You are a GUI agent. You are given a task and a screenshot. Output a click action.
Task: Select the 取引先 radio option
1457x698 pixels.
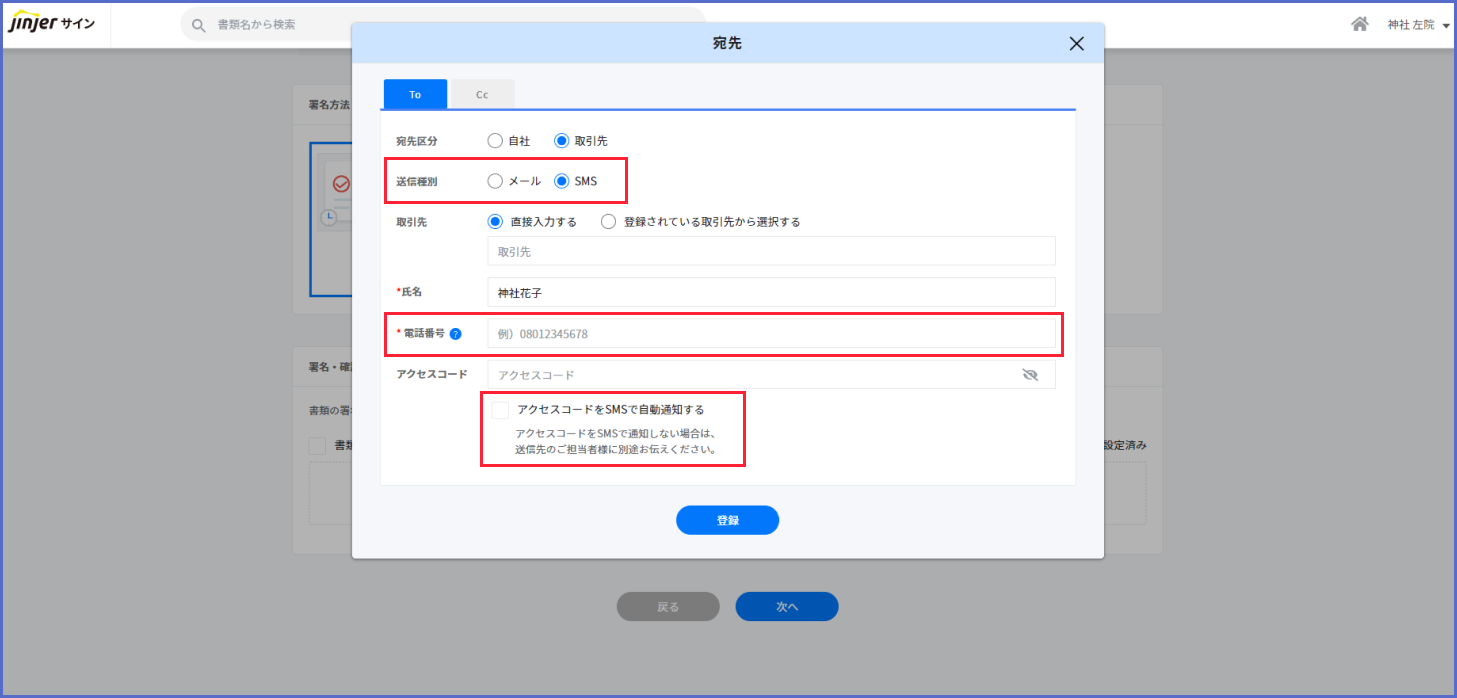tap(562, 141)
